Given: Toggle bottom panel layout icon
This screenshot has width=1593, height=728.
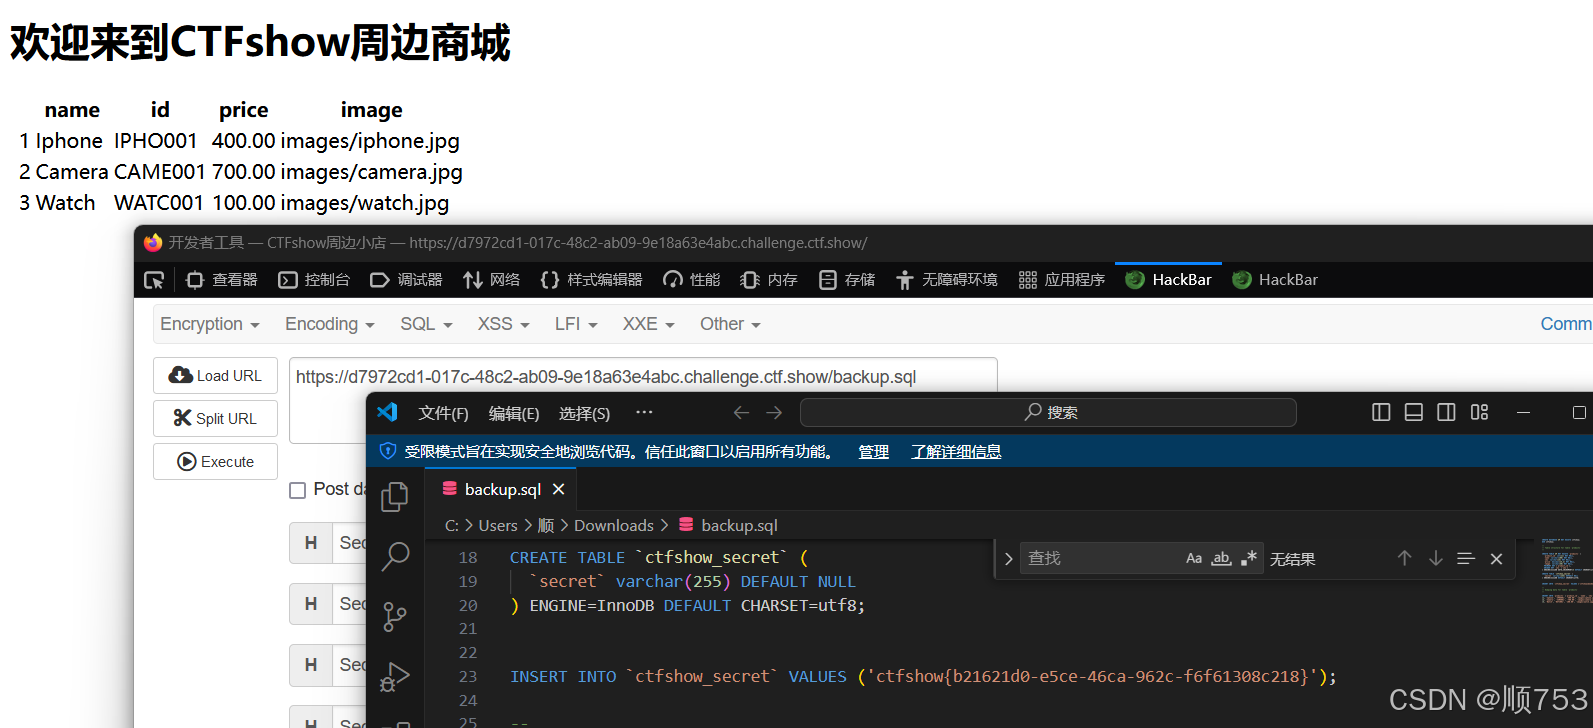Looking at the screenshot, I should 1413,412.
